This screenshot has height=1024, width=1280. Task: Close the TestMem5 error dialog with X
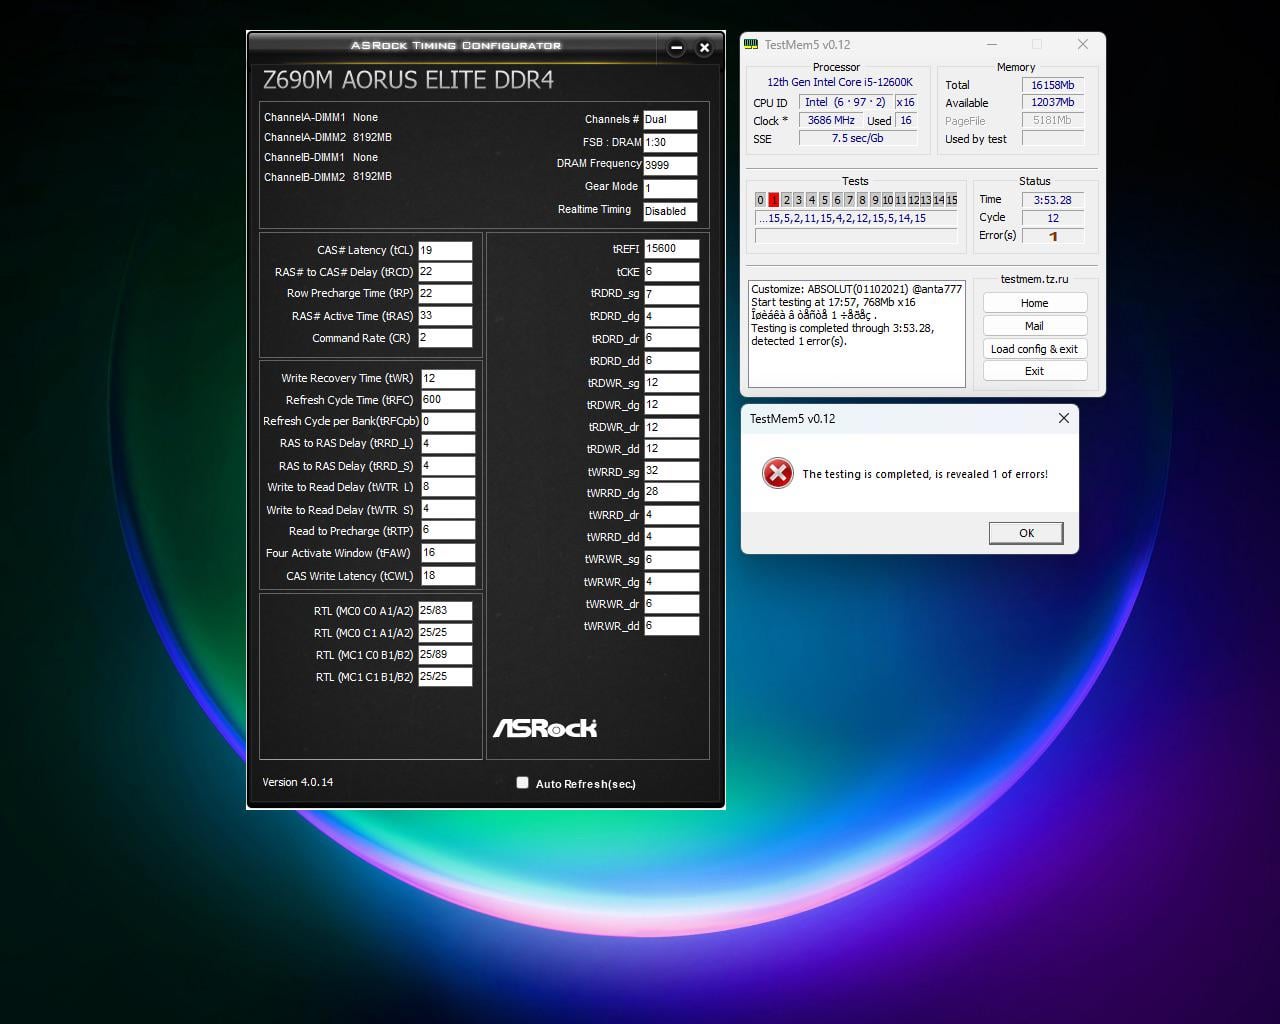click(1064, 418)
